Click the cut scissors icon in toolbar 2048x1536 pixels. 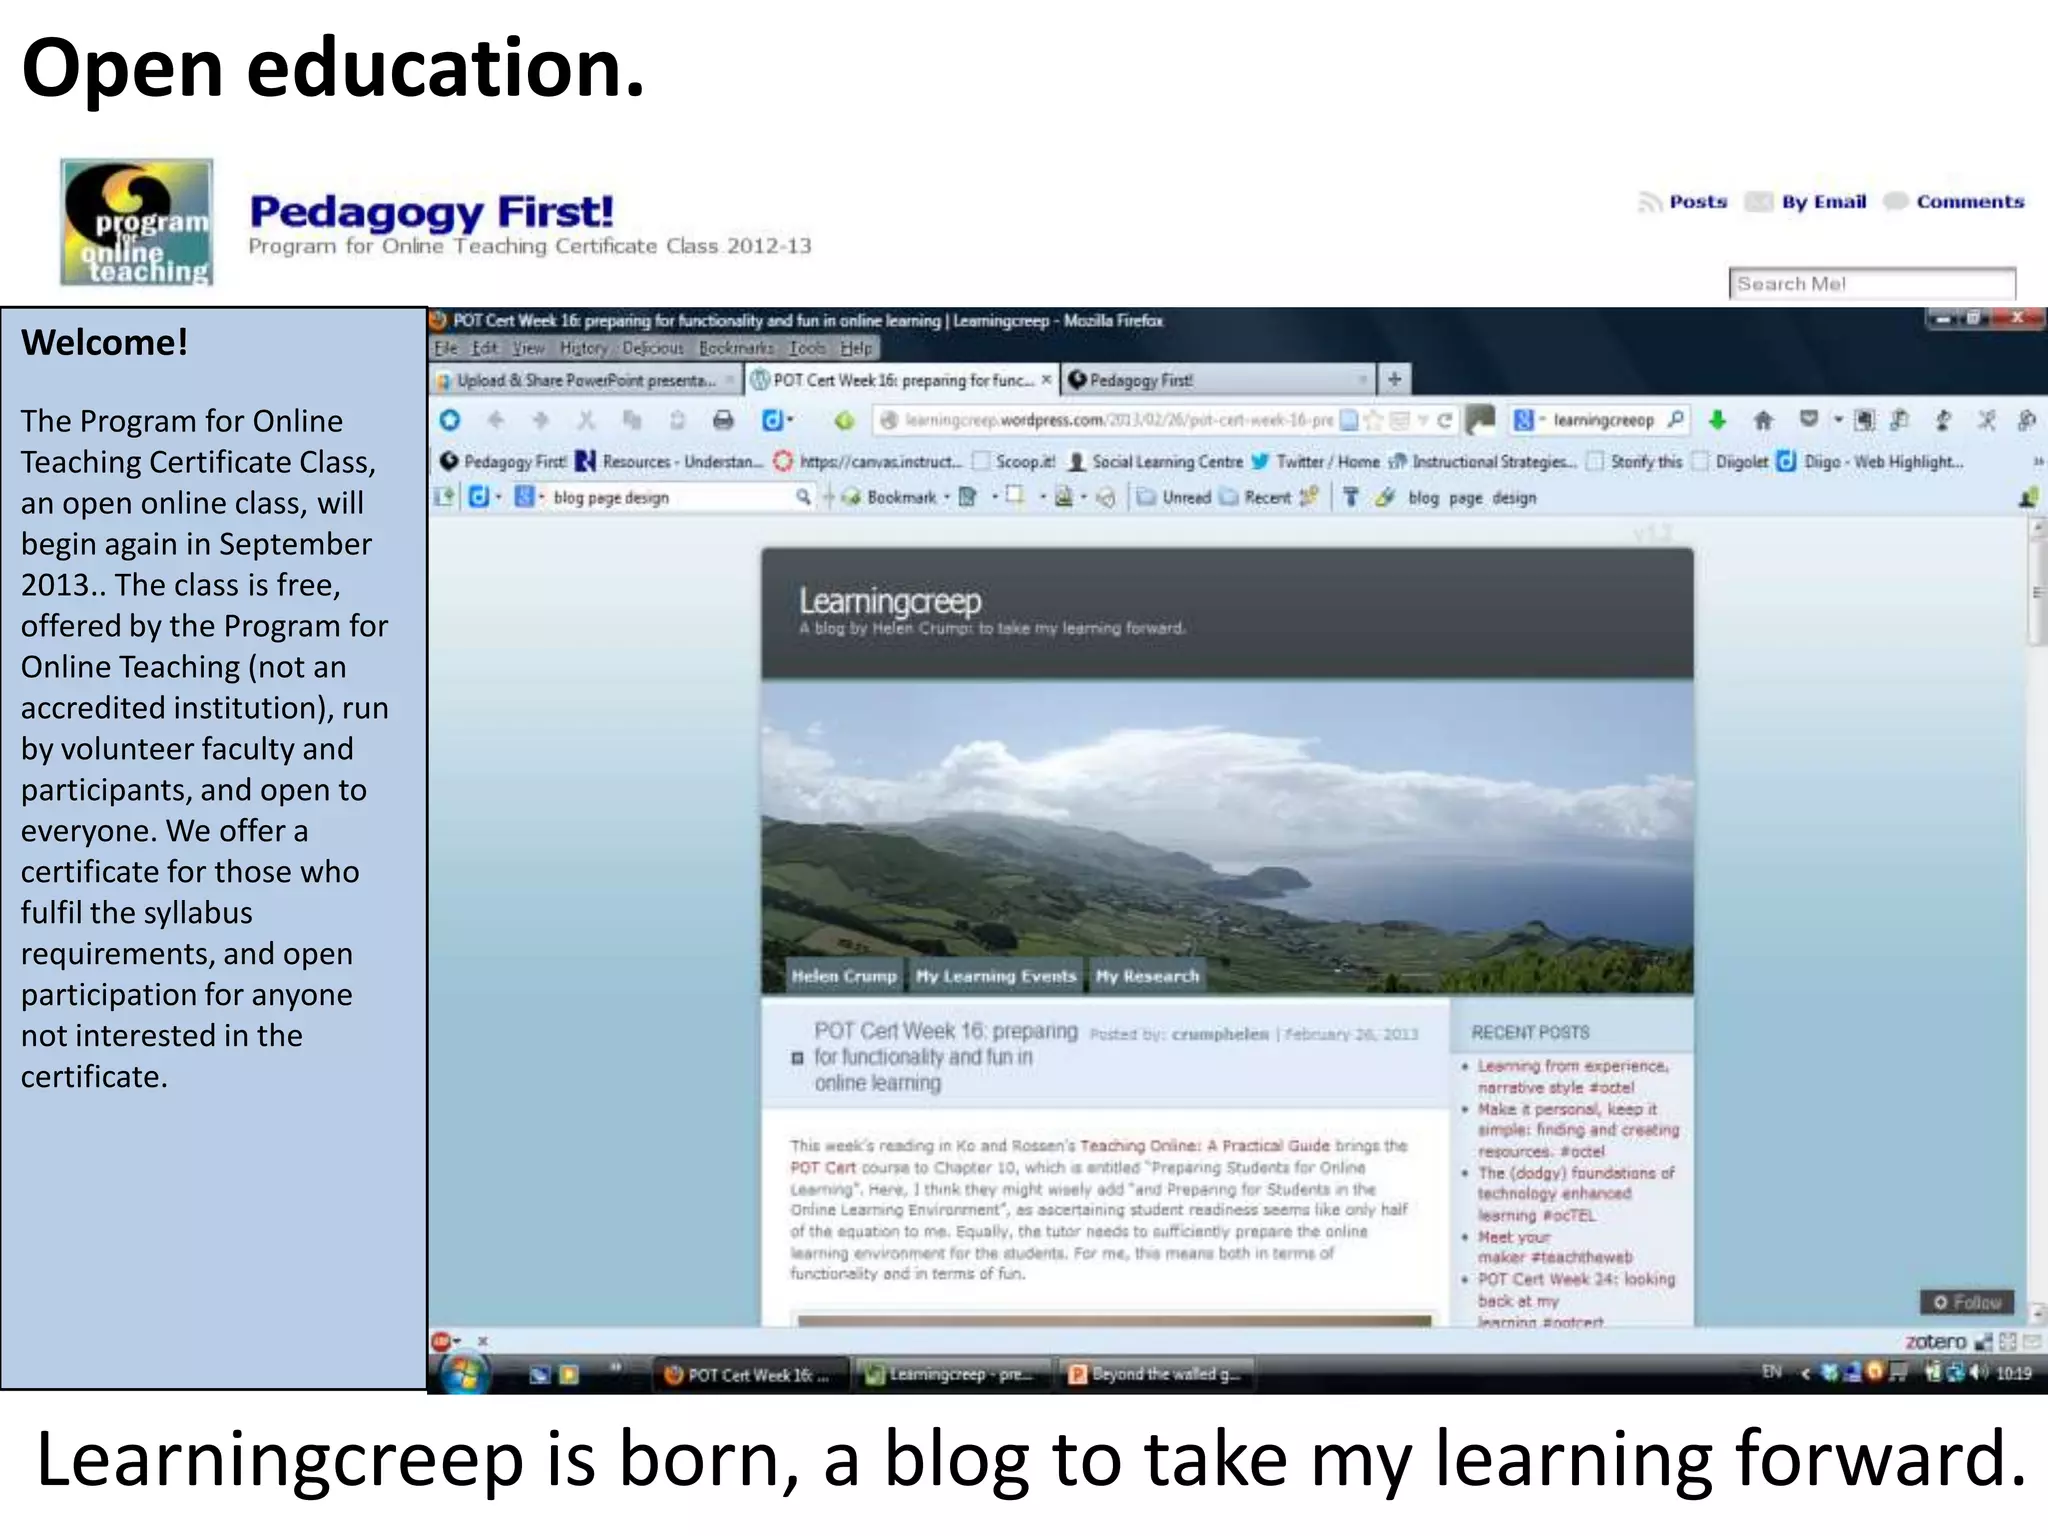point(586,420)
